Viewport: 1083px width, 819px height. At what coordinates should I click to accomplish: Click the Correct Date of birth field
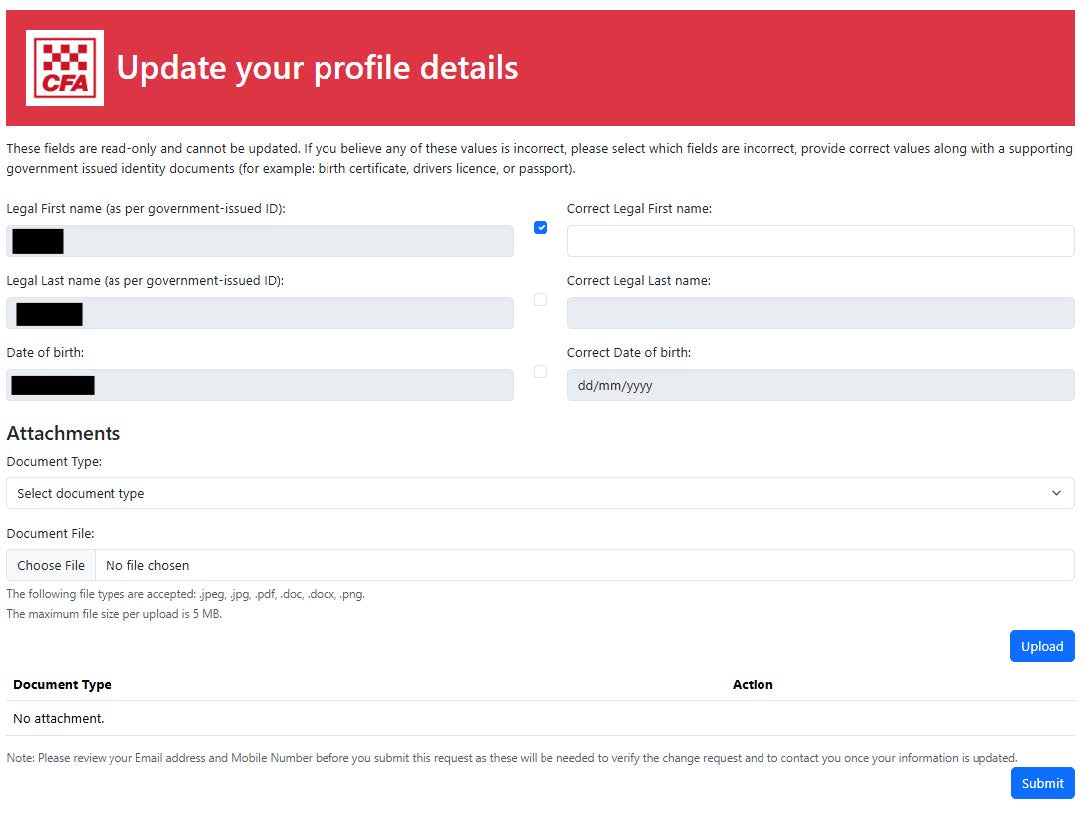pyautogui.click(x=821, y=385)
